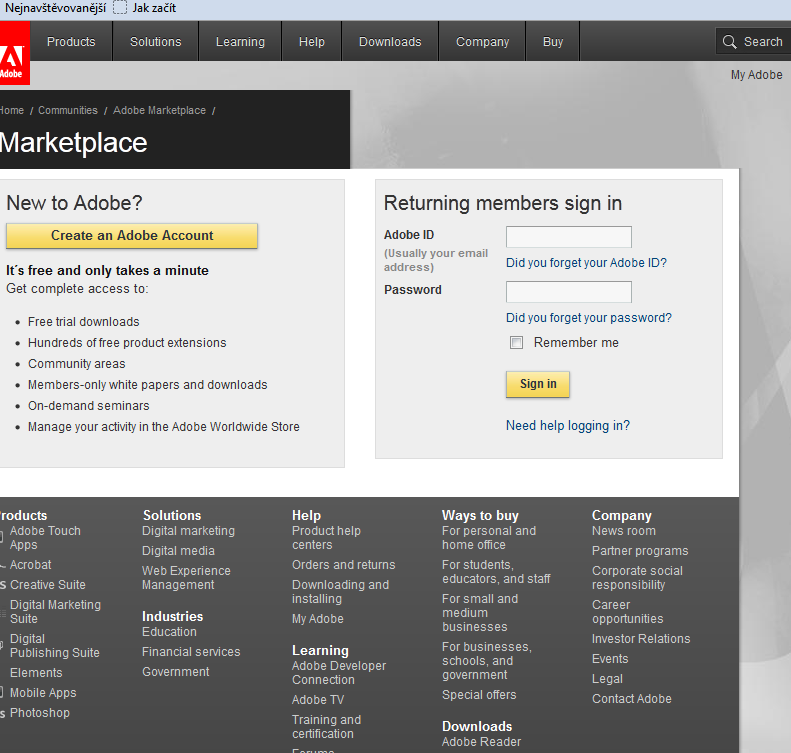Screen dimensions: 791x753
Task: Open Jak začít bookmark
Action: tap(154, 8)
